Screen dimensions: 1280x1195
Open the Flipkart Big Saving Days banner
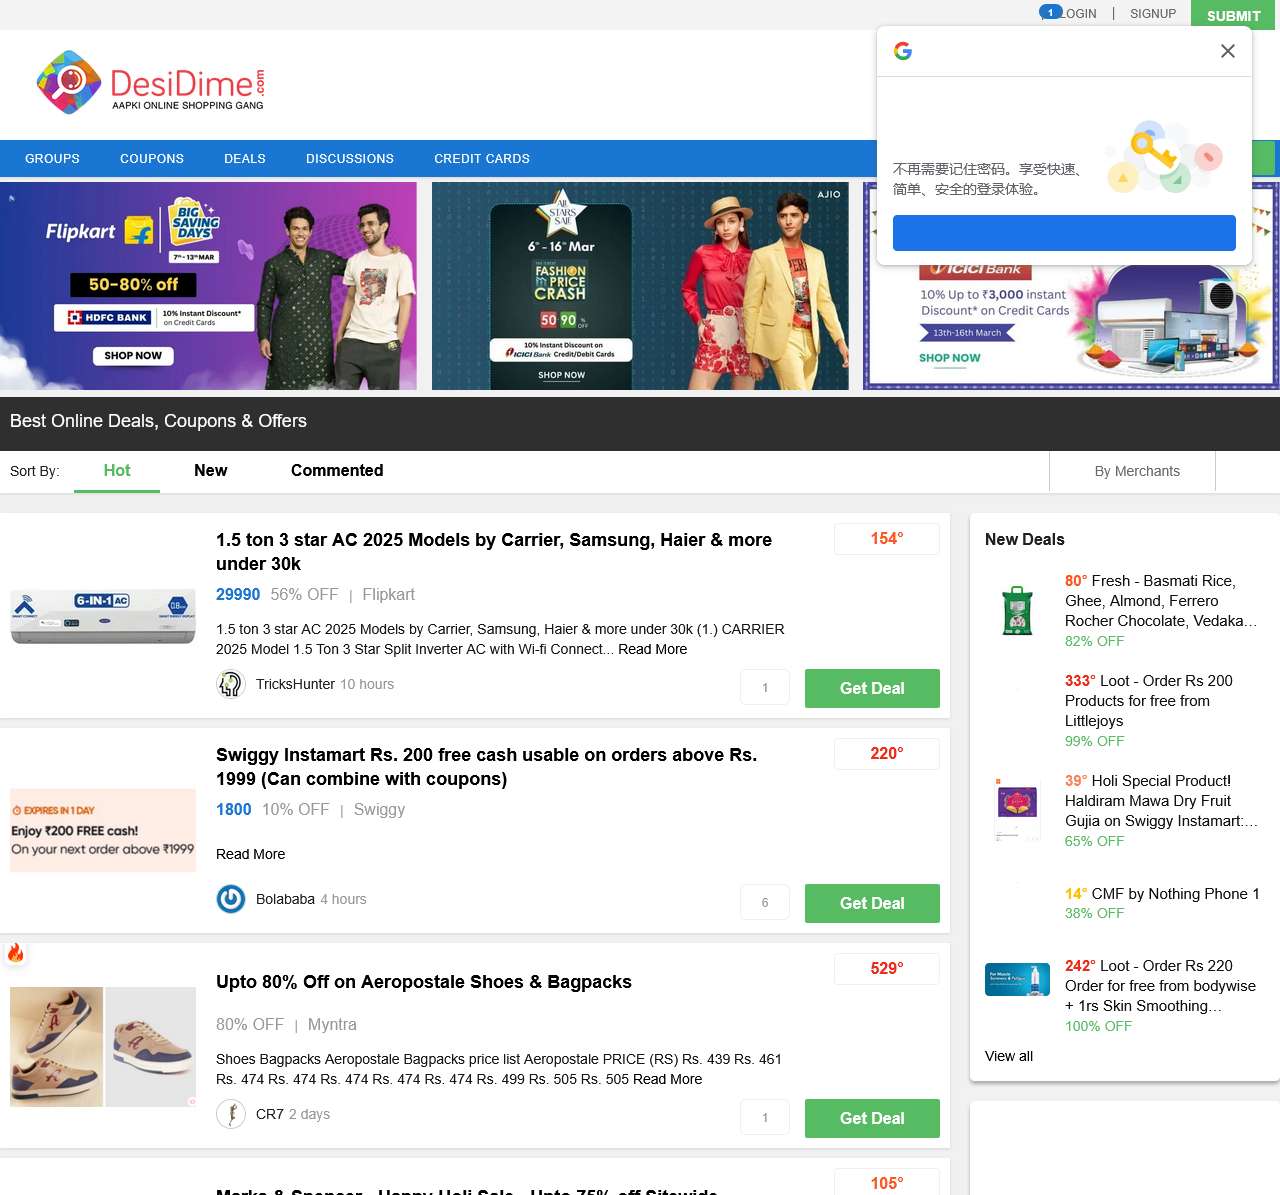pyautogui.click(x=208, y=286)
